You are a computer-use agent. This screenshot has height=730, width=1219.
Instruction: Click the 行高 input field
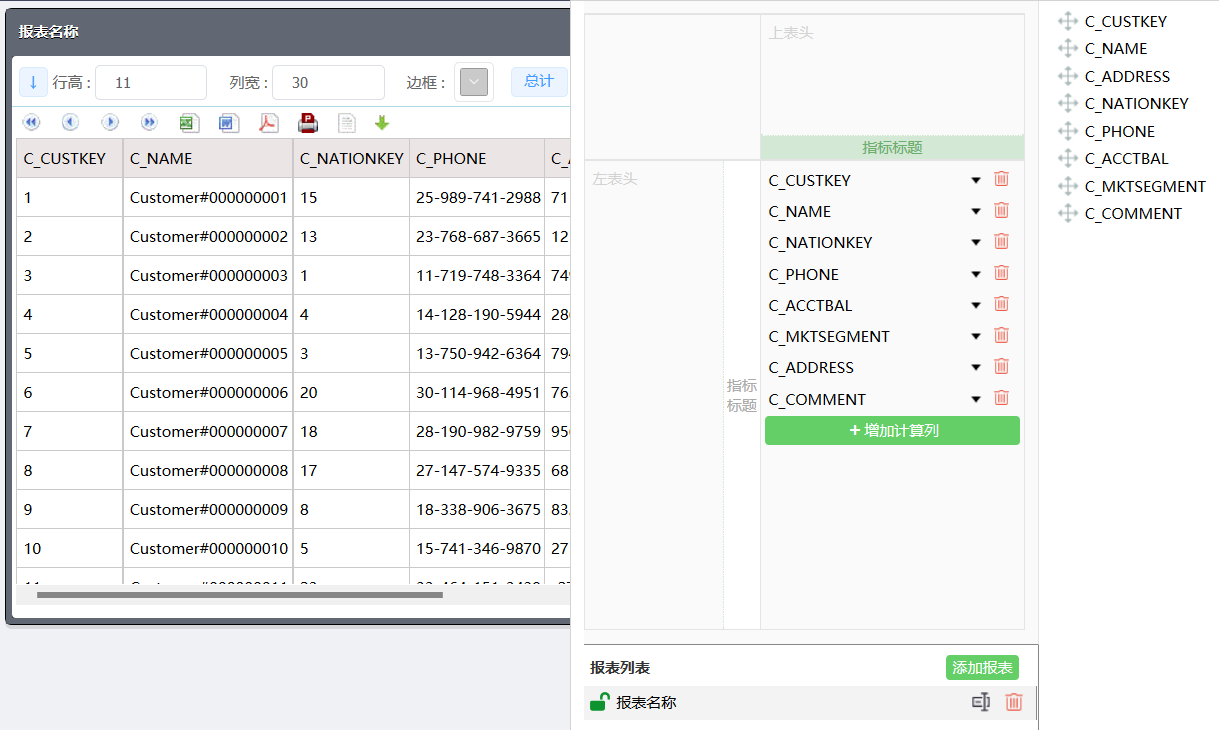click(151, 83)
